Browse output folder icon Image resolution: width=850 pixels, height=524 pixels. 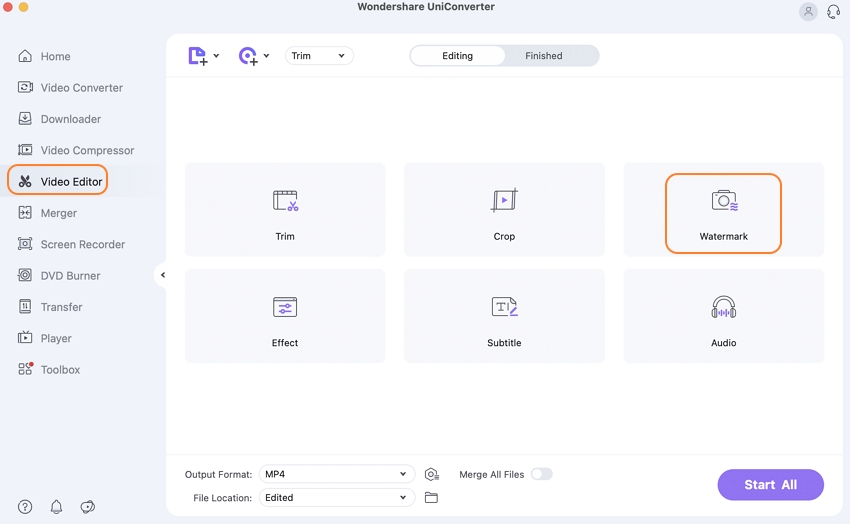pos(431,497)
